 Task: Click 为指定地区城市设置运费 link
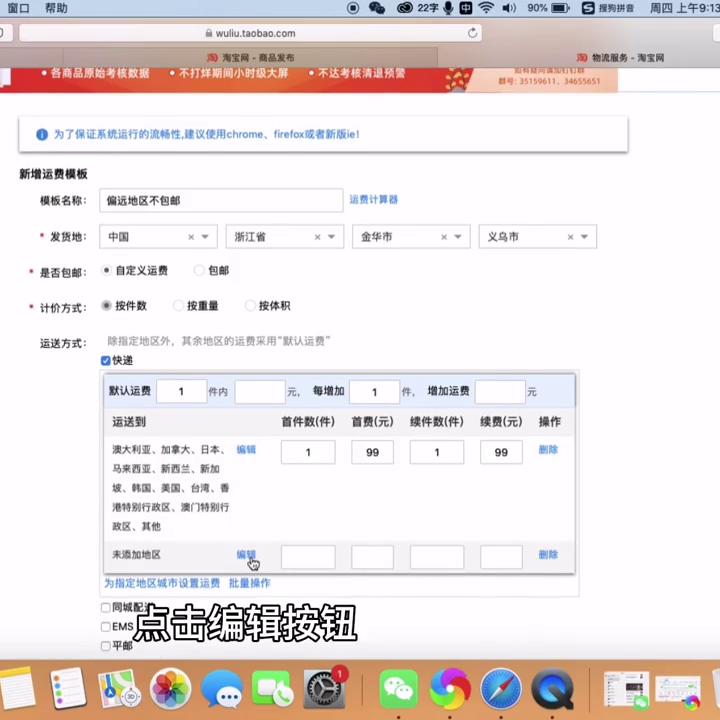(x=162, y=583)
